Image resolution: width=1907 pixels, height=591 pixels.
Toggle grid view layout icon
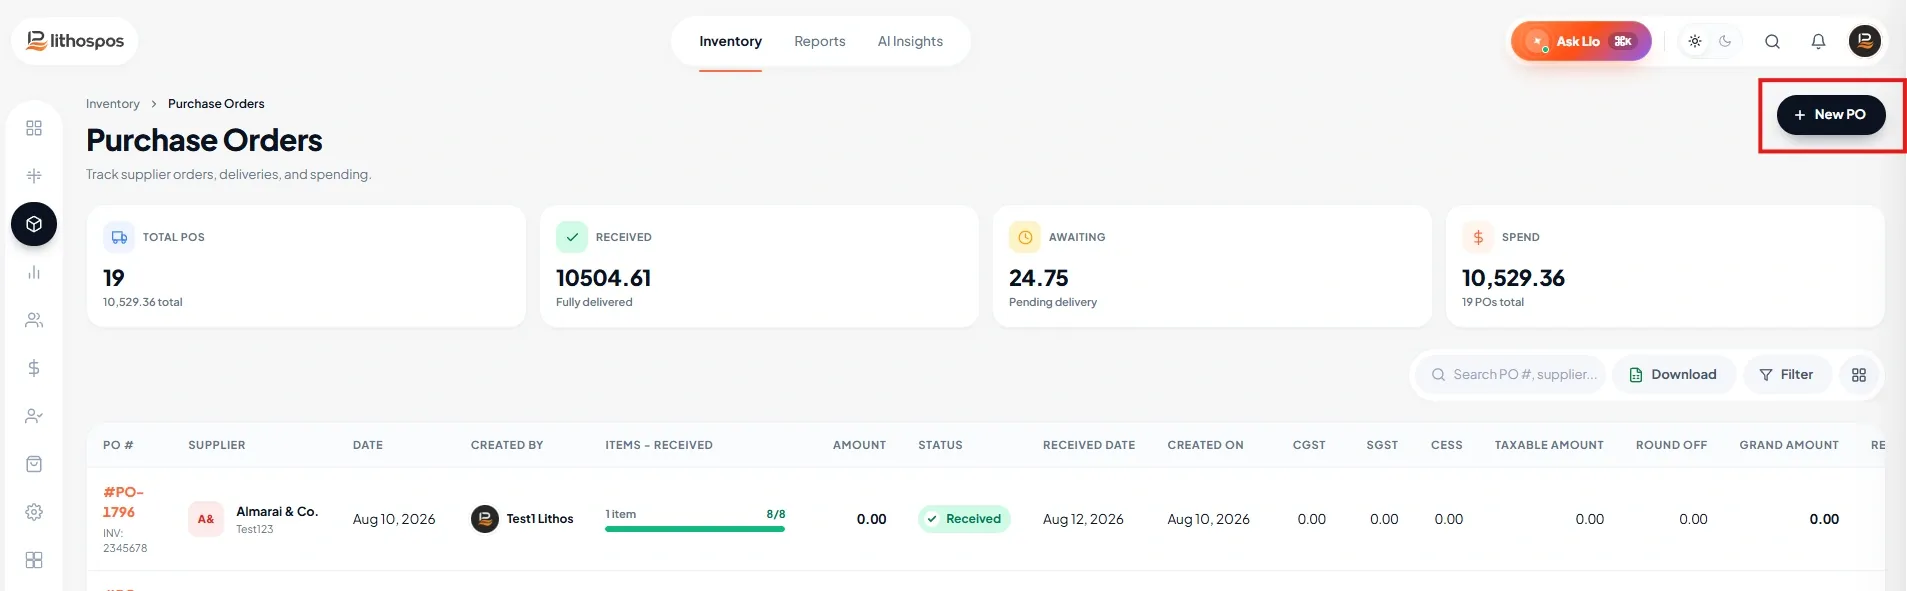(1859, 375)
